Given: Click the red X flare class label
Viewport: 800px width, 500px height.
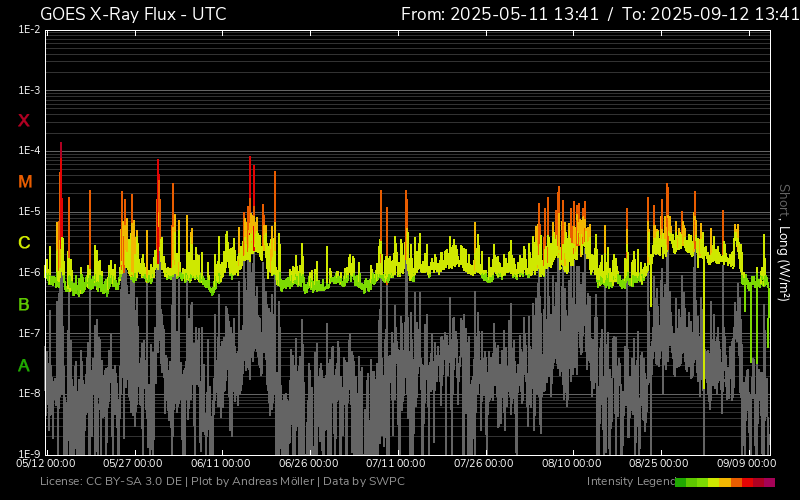Looking at the screenshot, I should (x=24, y=121).
